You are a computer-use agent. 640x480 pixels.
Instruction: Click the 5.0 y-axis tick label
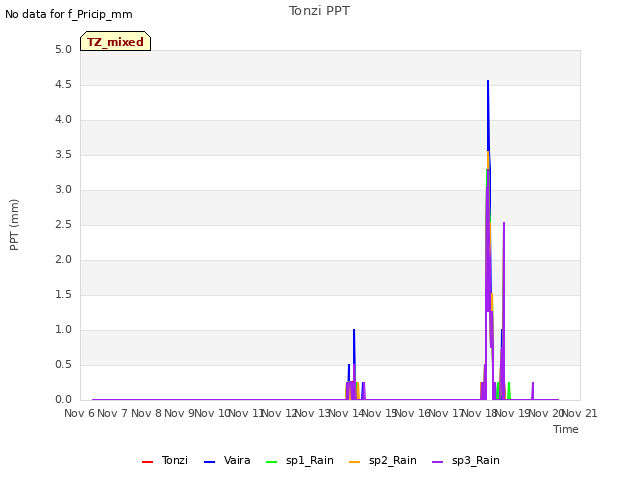click(63, 50)
